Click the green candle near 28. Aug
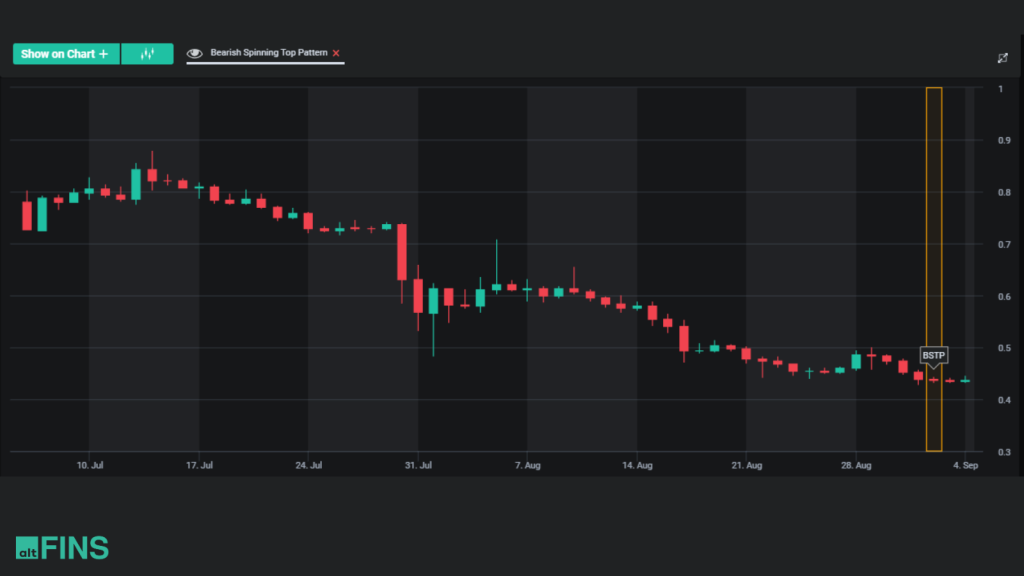 tap(857, 360)
